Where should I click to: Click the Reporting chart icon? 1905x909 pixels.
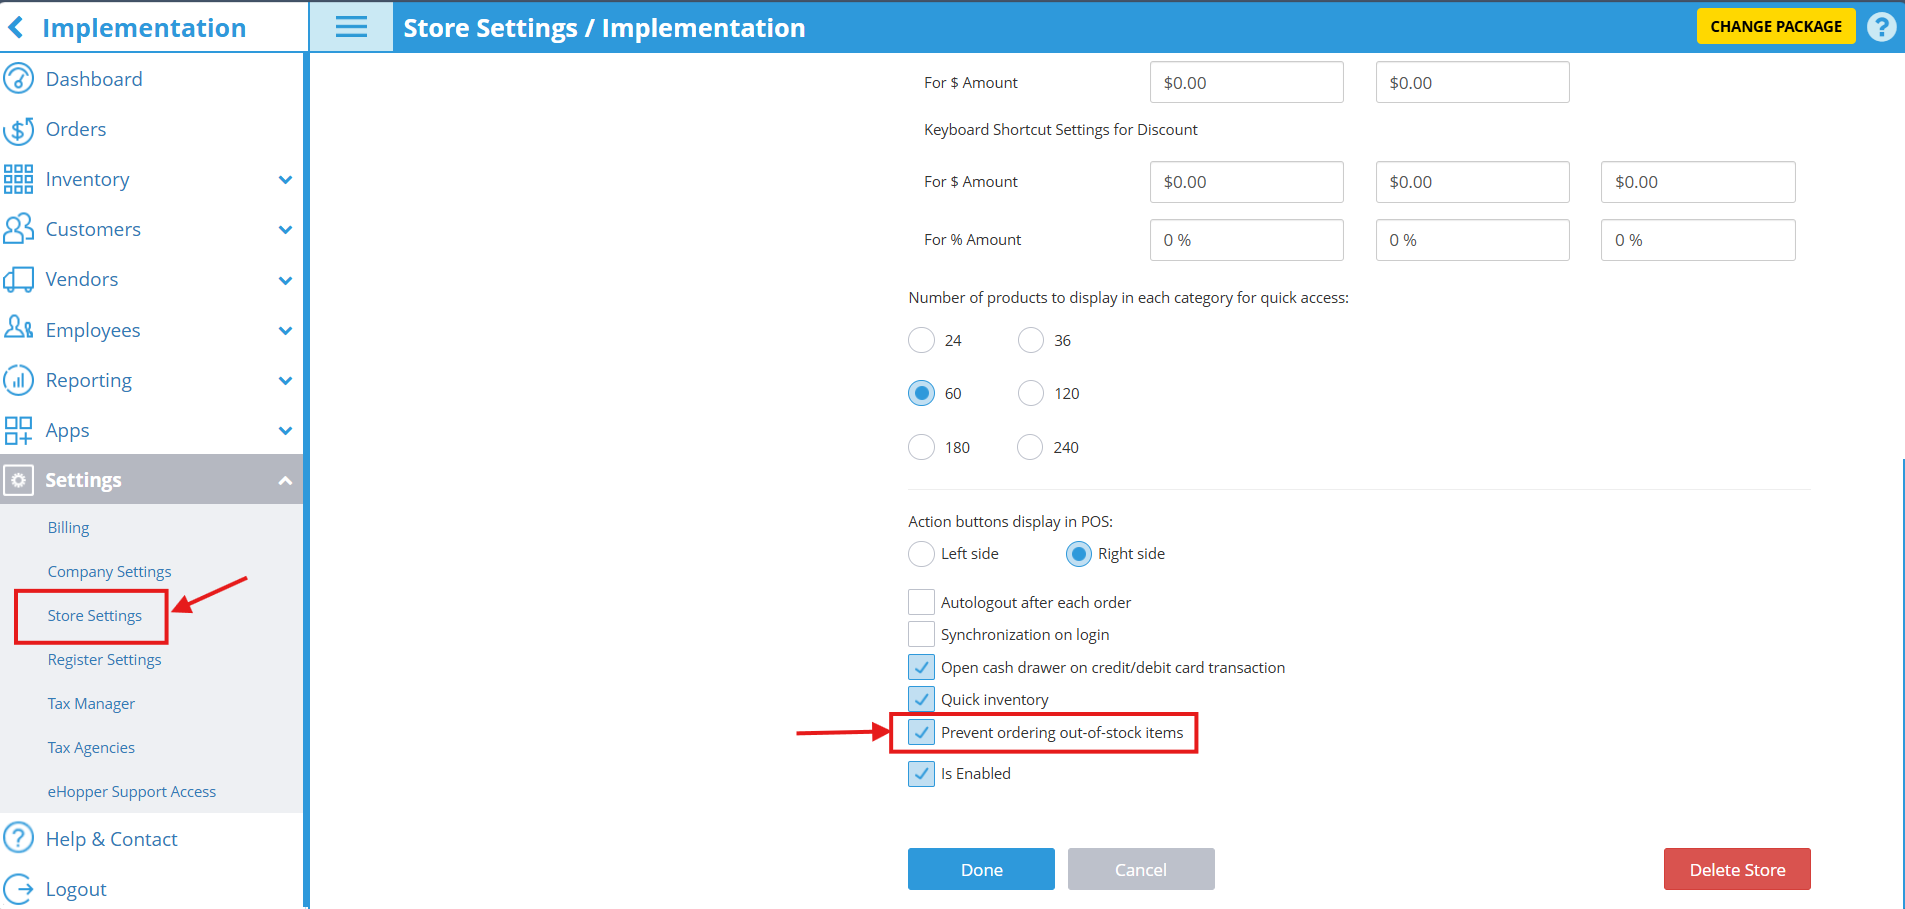[x=19, y=381]
